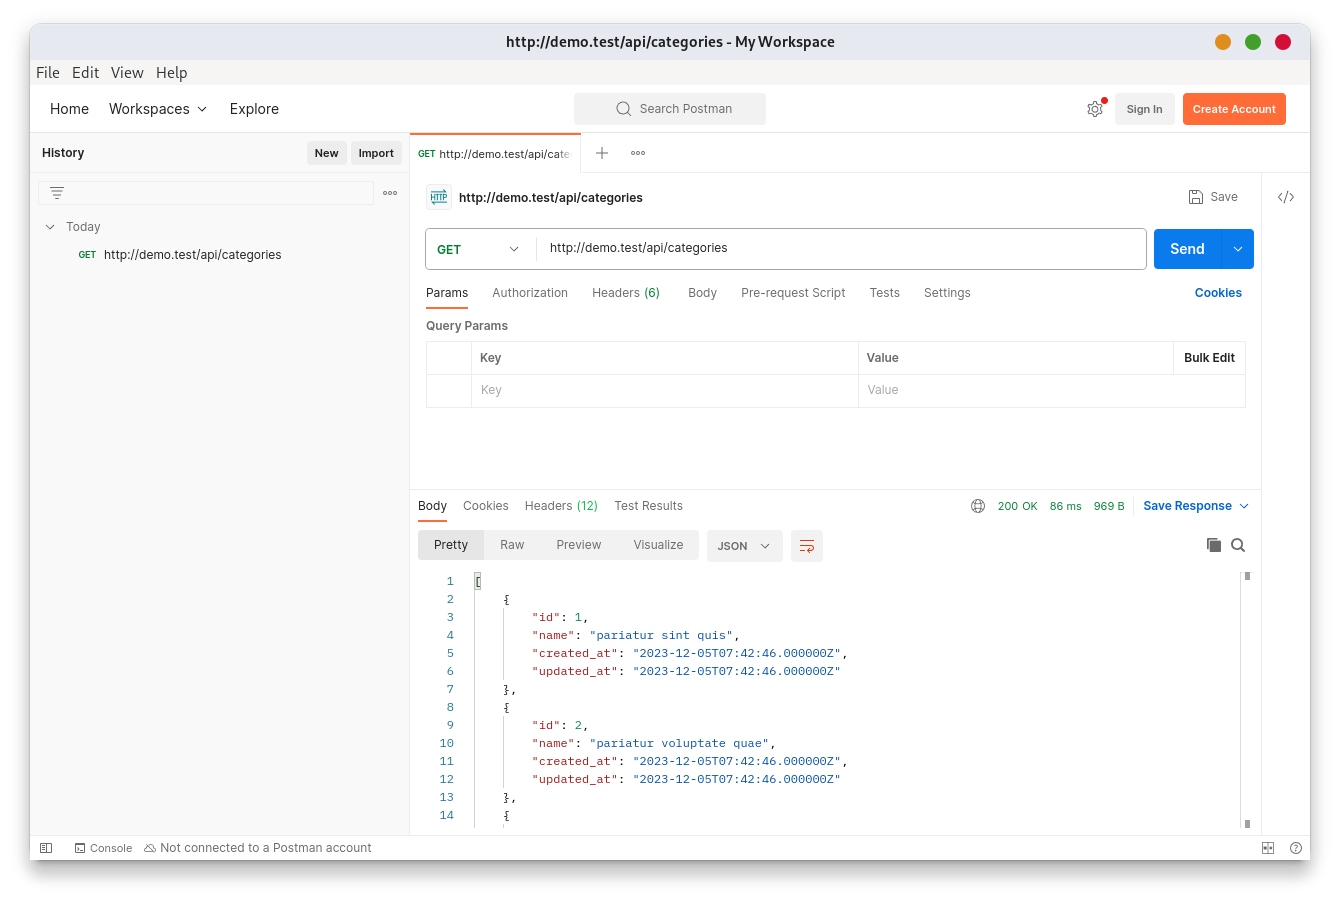Click the search magnifier in Search Postman

coord(624,109)
